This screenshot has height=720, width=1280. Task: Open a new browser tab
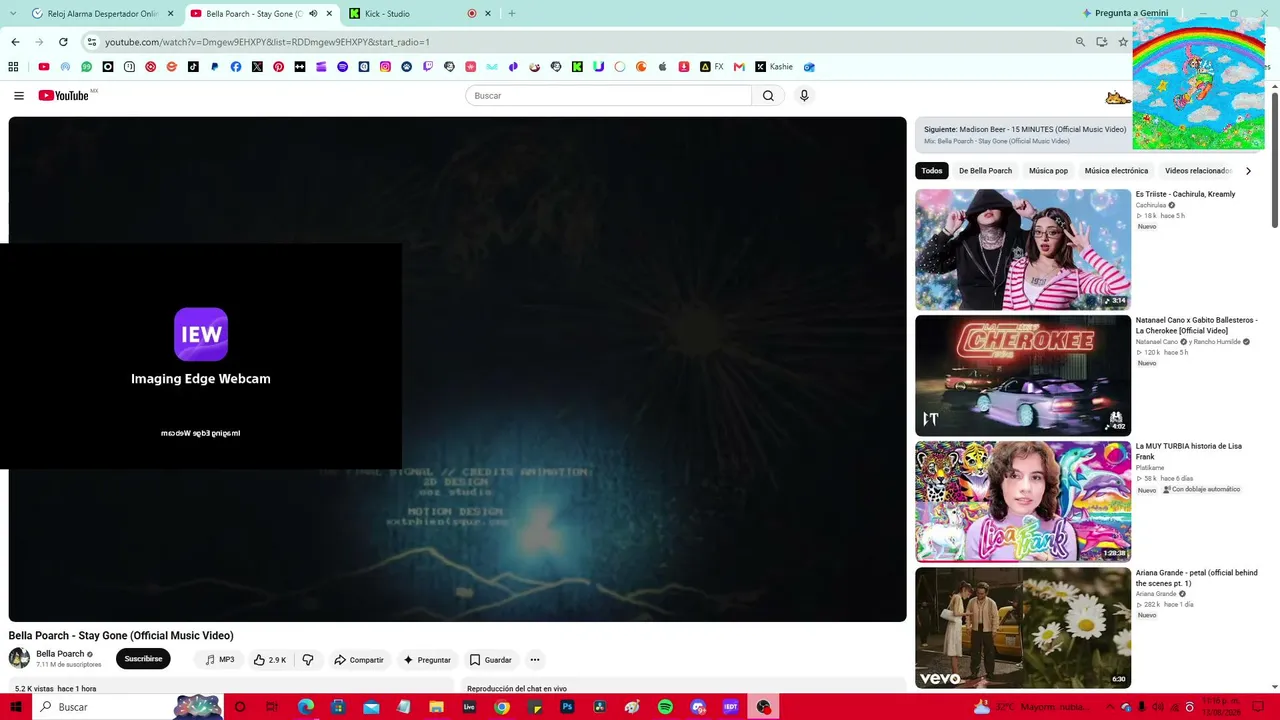tap(512, 14)
